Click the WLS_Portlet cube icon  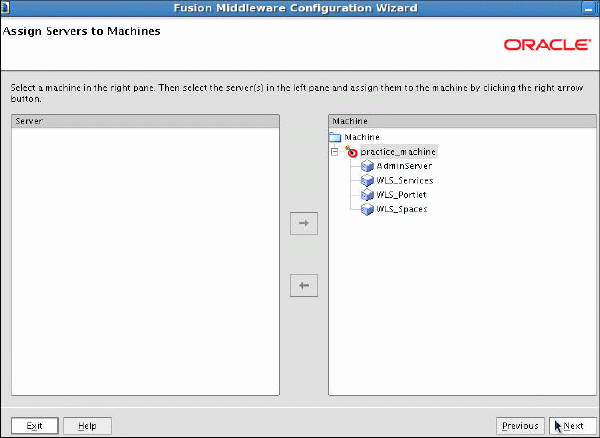[x=367, y=195]
